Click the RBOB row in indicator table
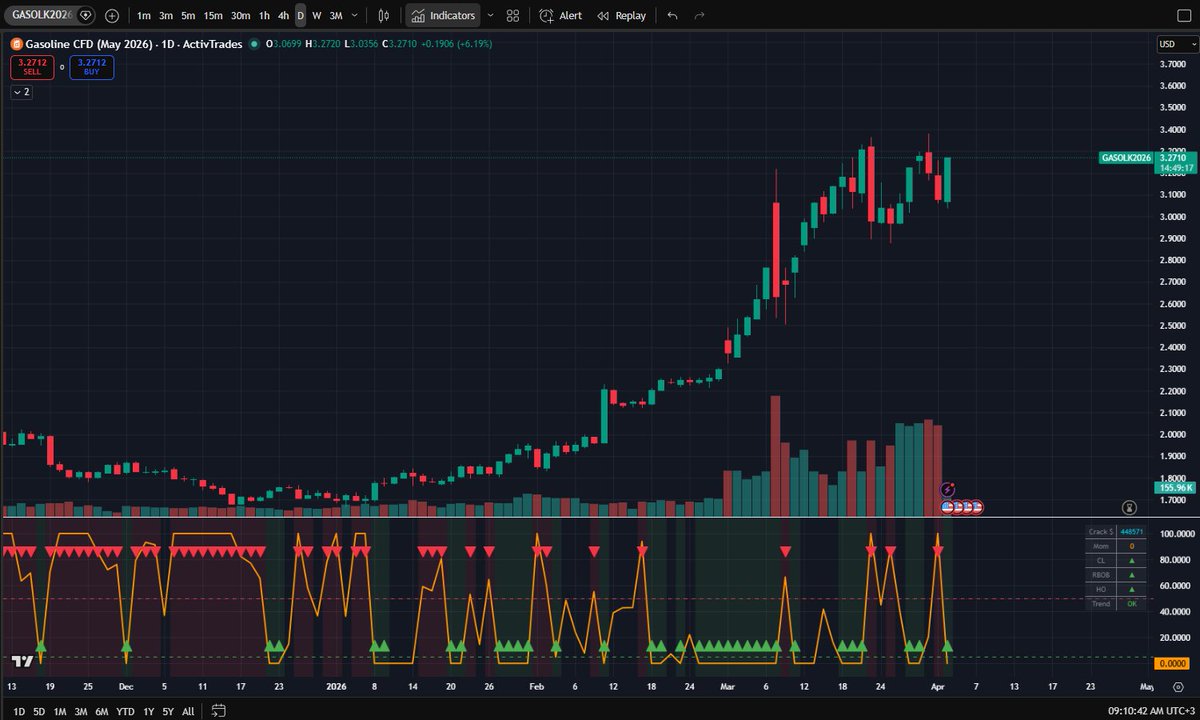This screenshot has height=720, width=1200. [1115, 575]
